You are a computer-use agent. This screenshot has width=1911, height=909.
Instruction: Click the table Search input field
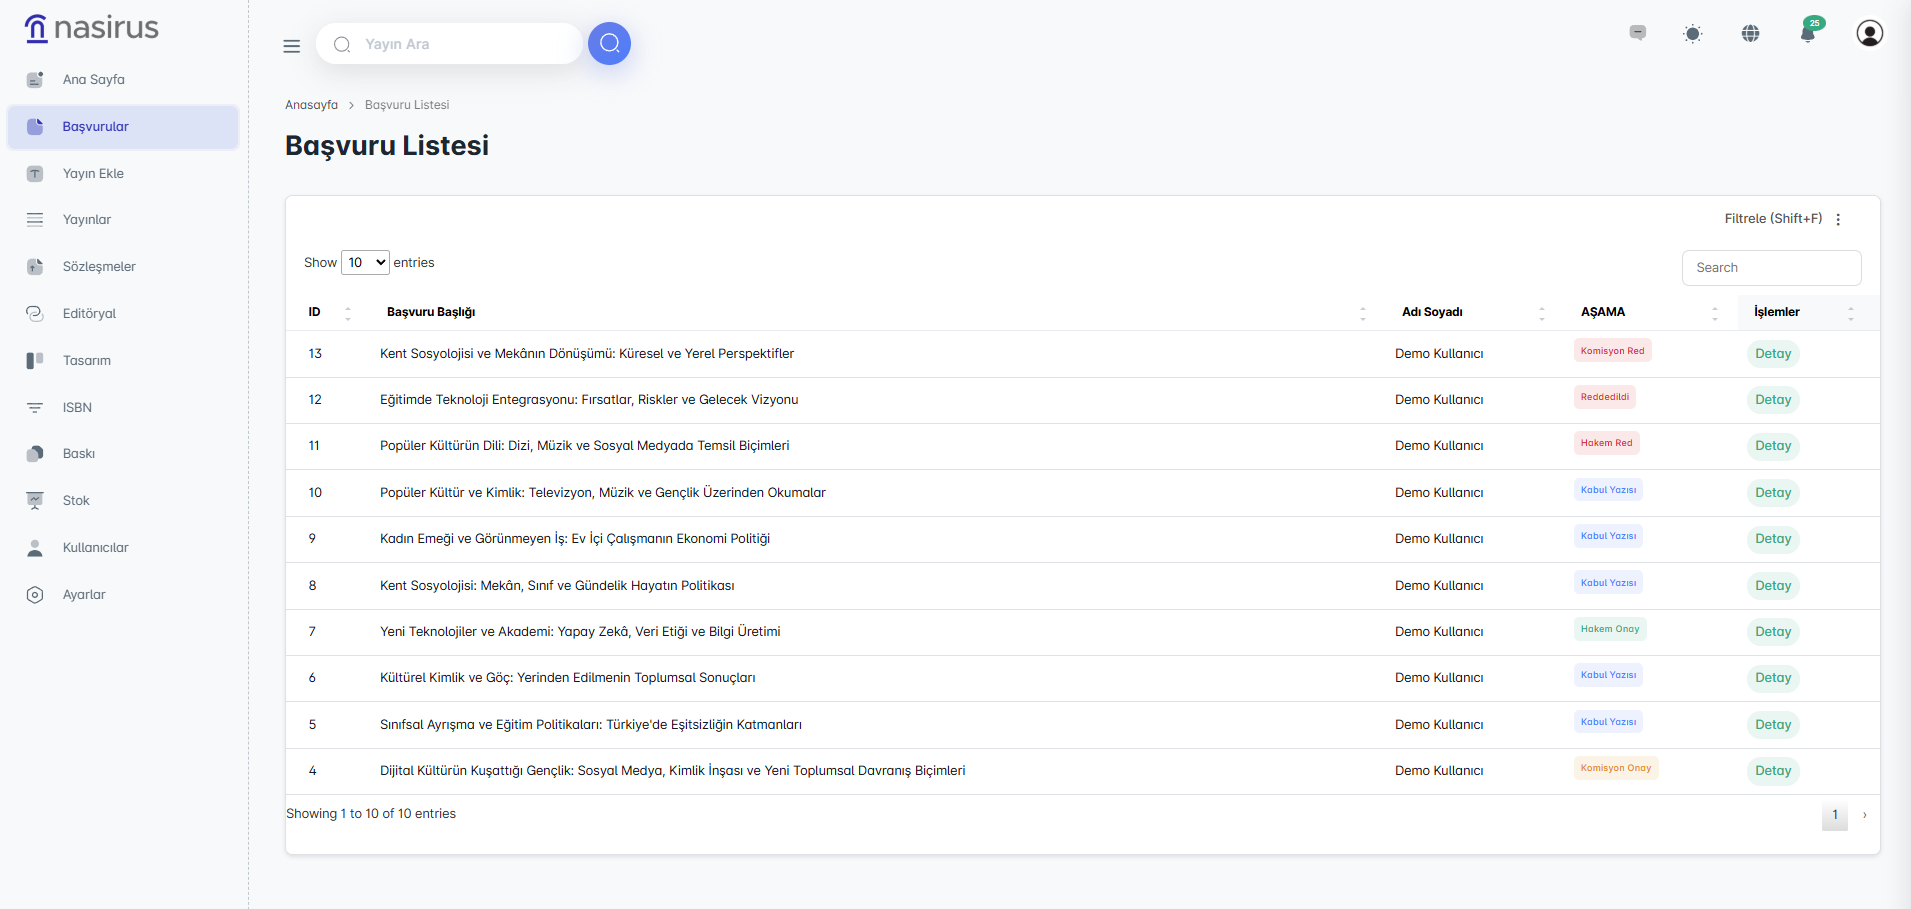[x=1771, y=268]
